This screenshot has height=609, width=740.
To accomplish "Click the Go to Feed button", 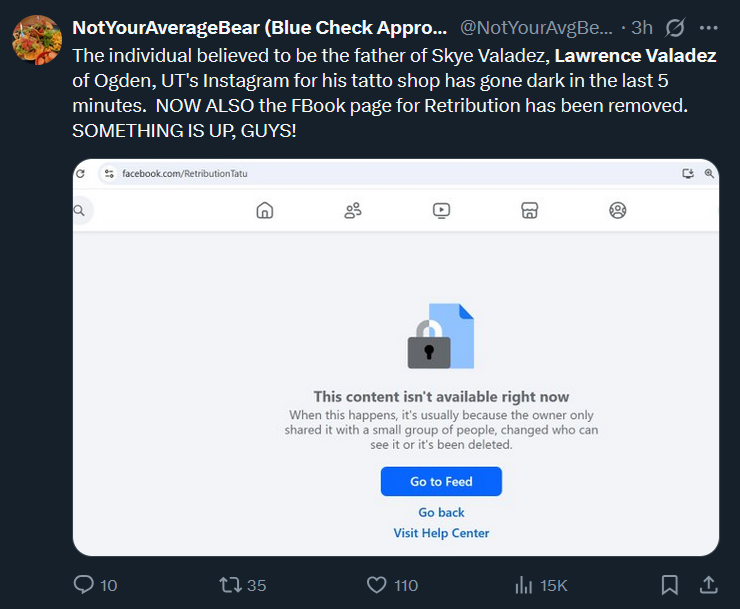I will 441,482.
